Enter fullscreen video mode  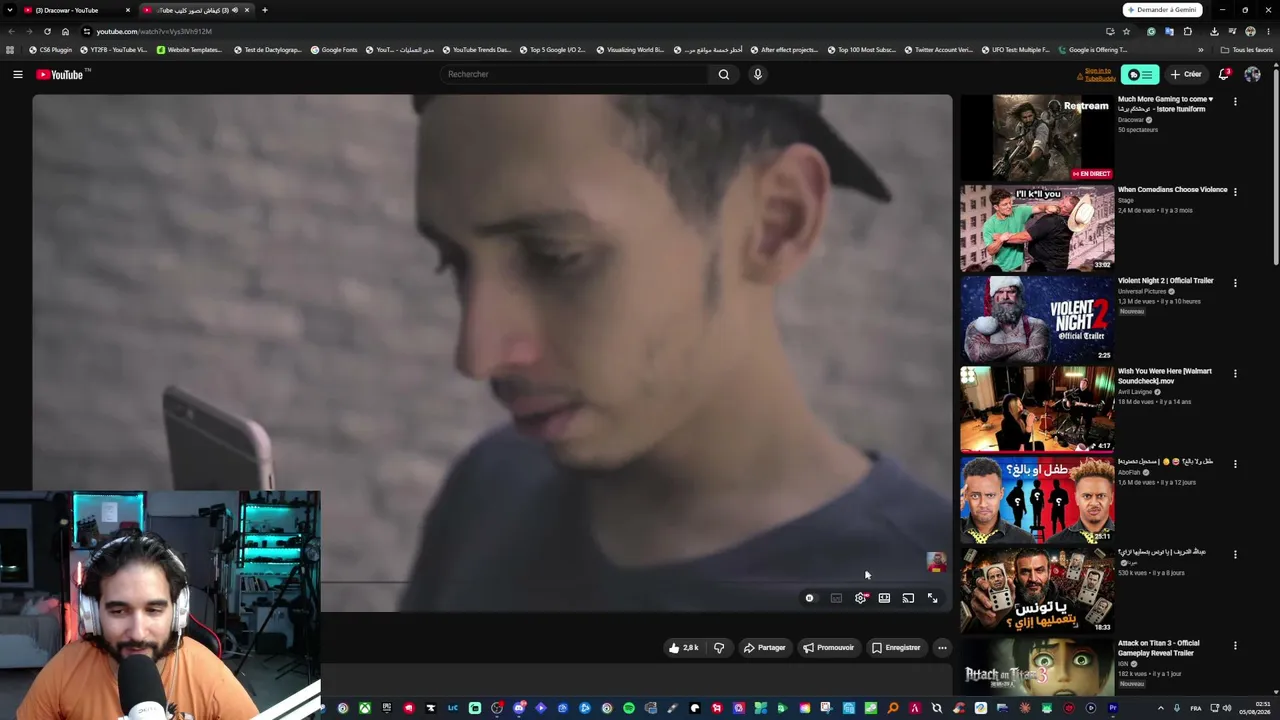coord(932,598)
